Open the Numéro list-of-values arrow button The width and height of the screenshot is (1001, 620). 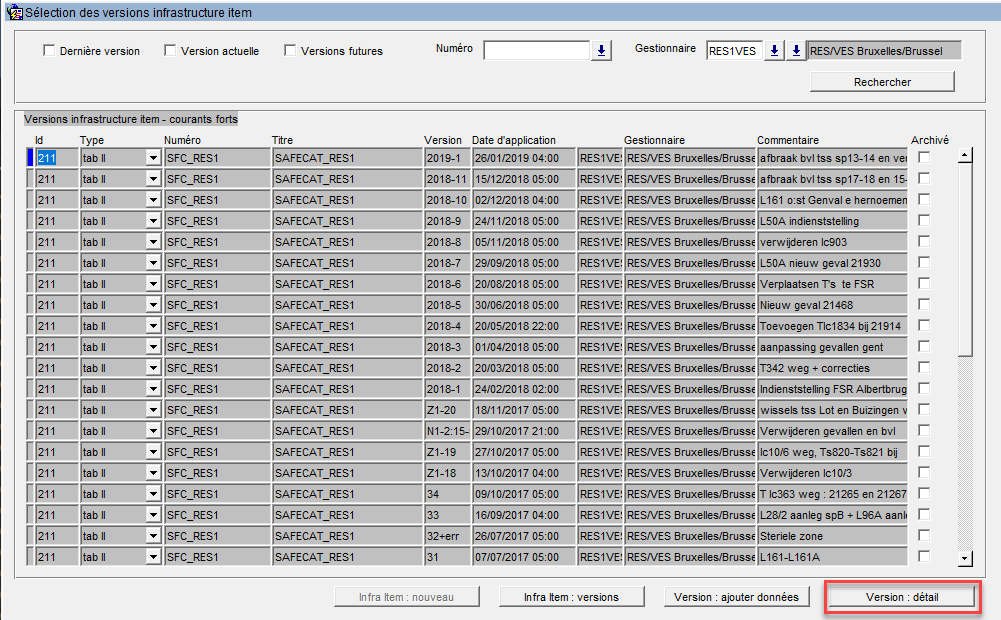[601, 50]
